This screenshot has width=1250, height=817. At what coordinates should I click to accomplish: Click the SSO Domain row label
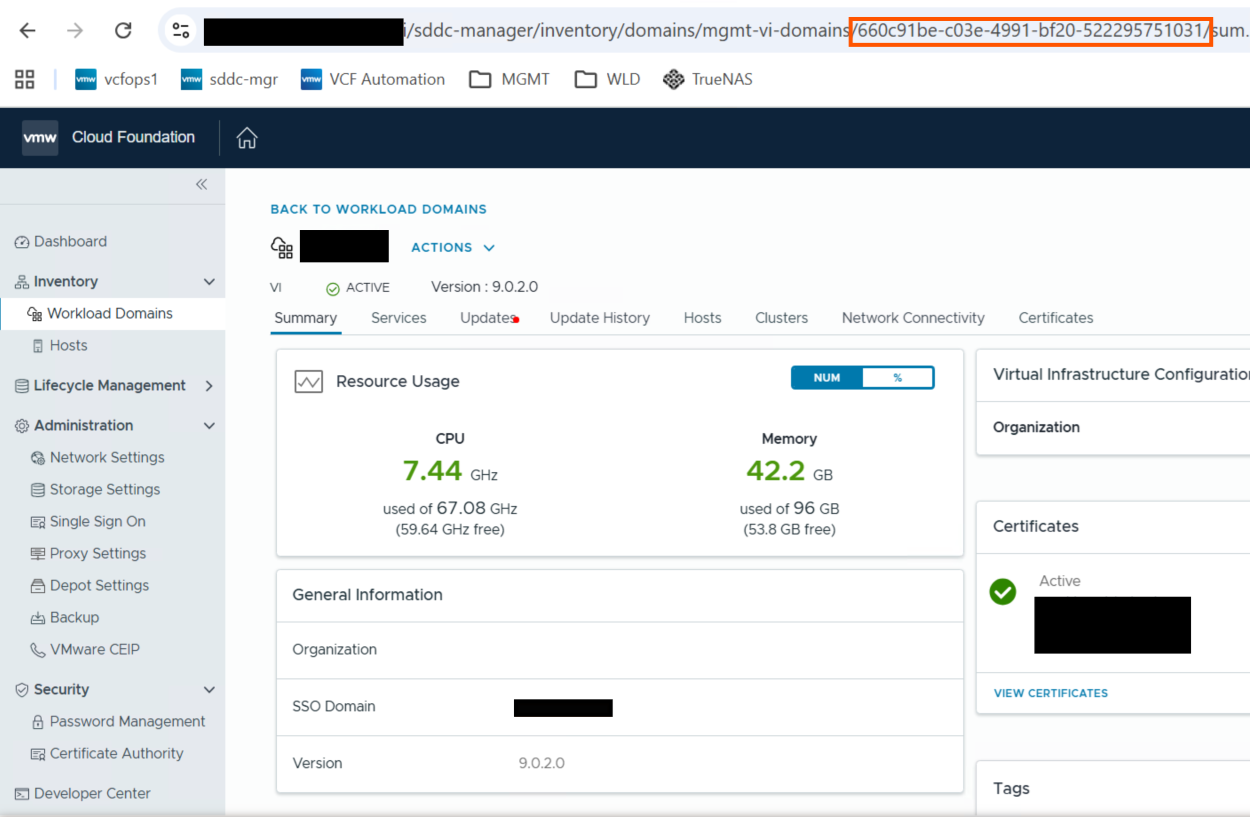[334, 706]
